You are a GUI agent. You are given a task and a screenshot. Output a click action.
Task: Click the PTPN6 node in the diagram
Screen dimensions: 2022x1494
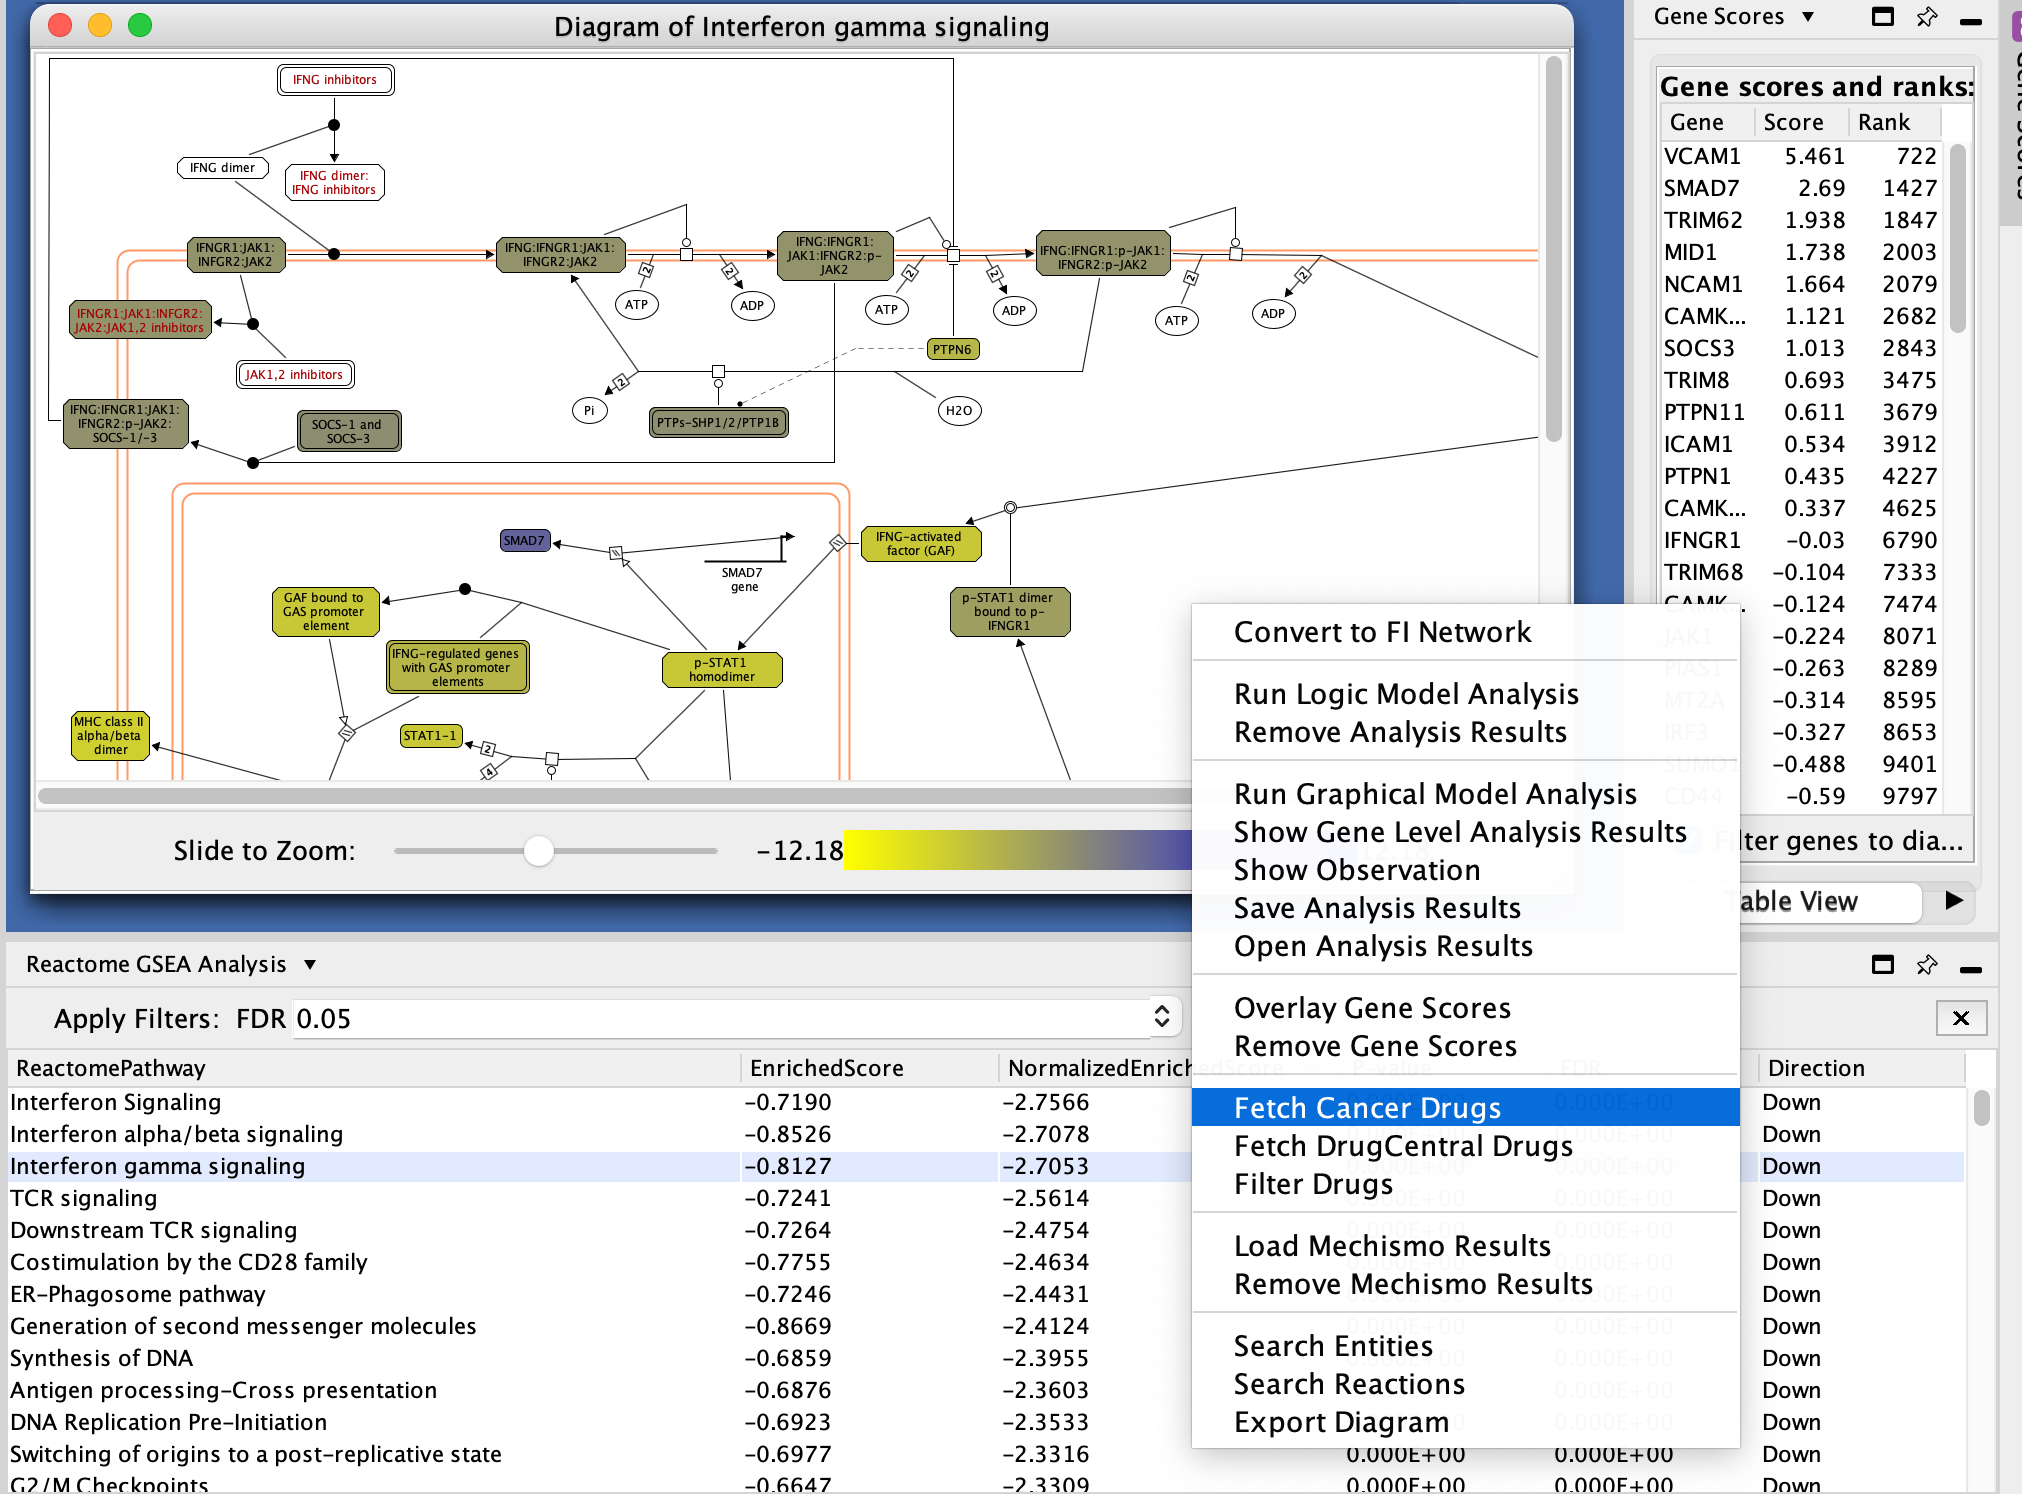coord(951,350)
